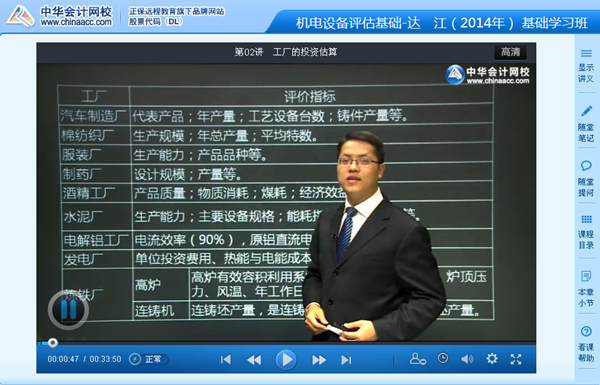Enter fullscreen mode with the expand icon

516,359
